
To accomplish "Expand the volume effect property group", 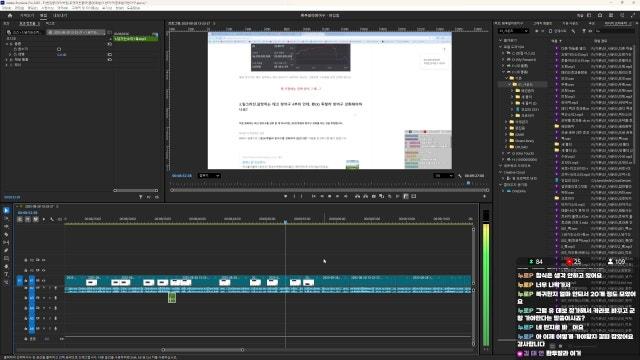I will [x=7, y=44].
